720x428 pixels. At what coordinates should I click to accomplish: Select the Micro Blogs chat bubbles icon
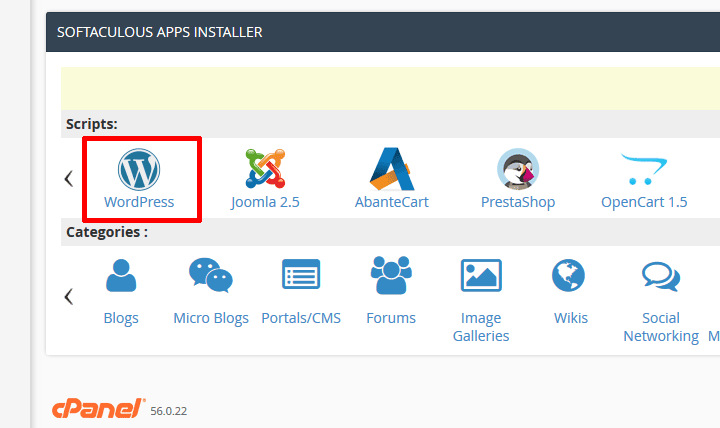pos(210,277)
